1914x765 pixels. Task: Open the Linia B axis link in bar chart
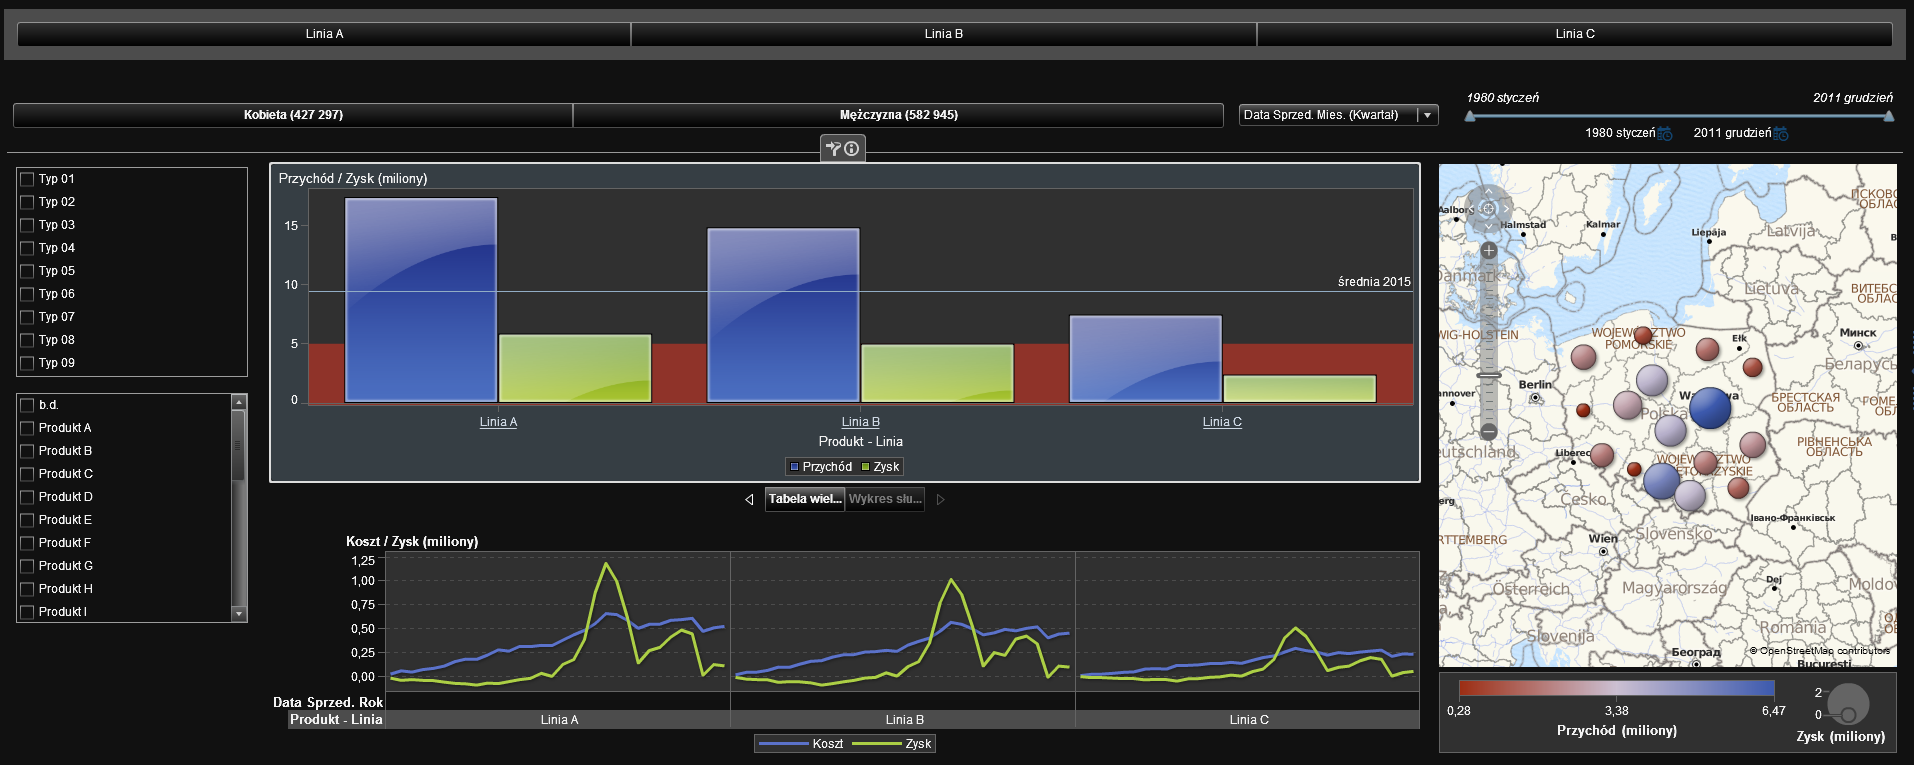[x=860, y=422]
